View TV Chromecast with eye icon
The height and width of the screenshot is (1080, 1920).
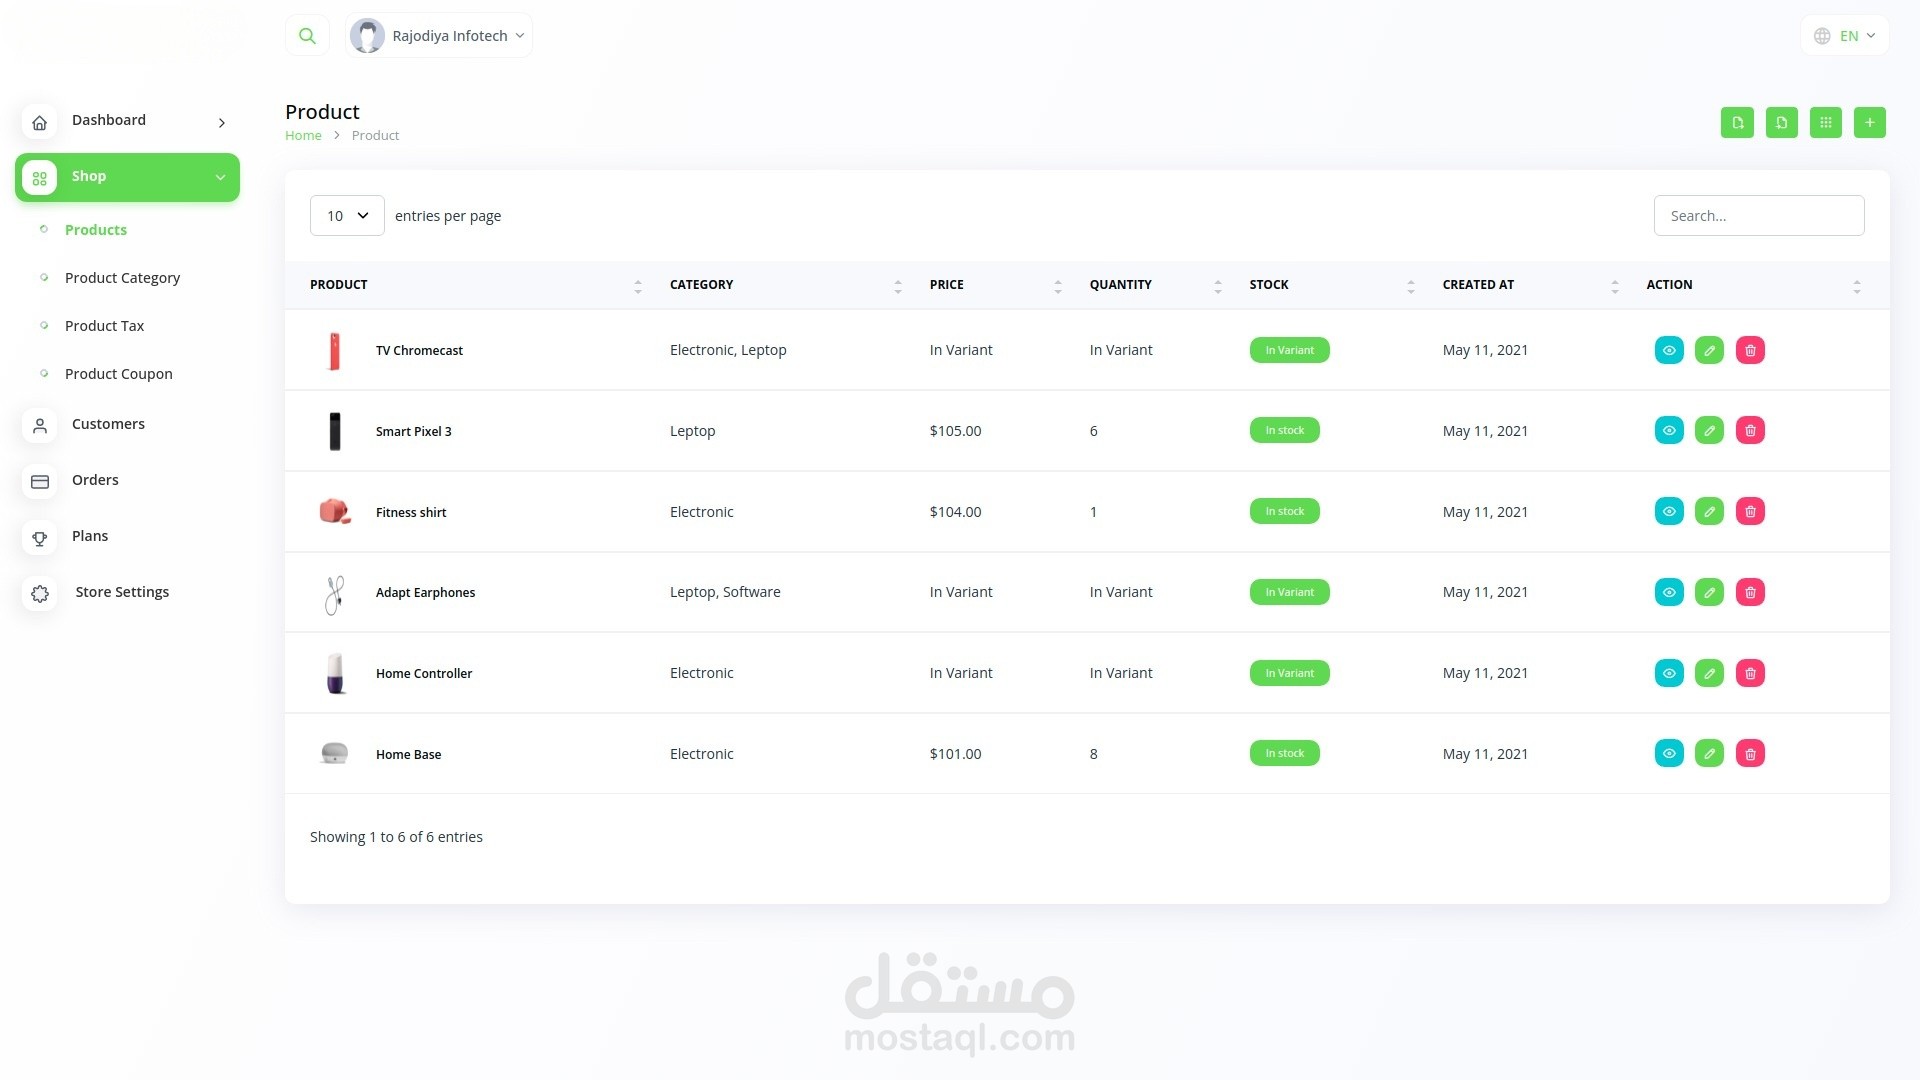1668,350
